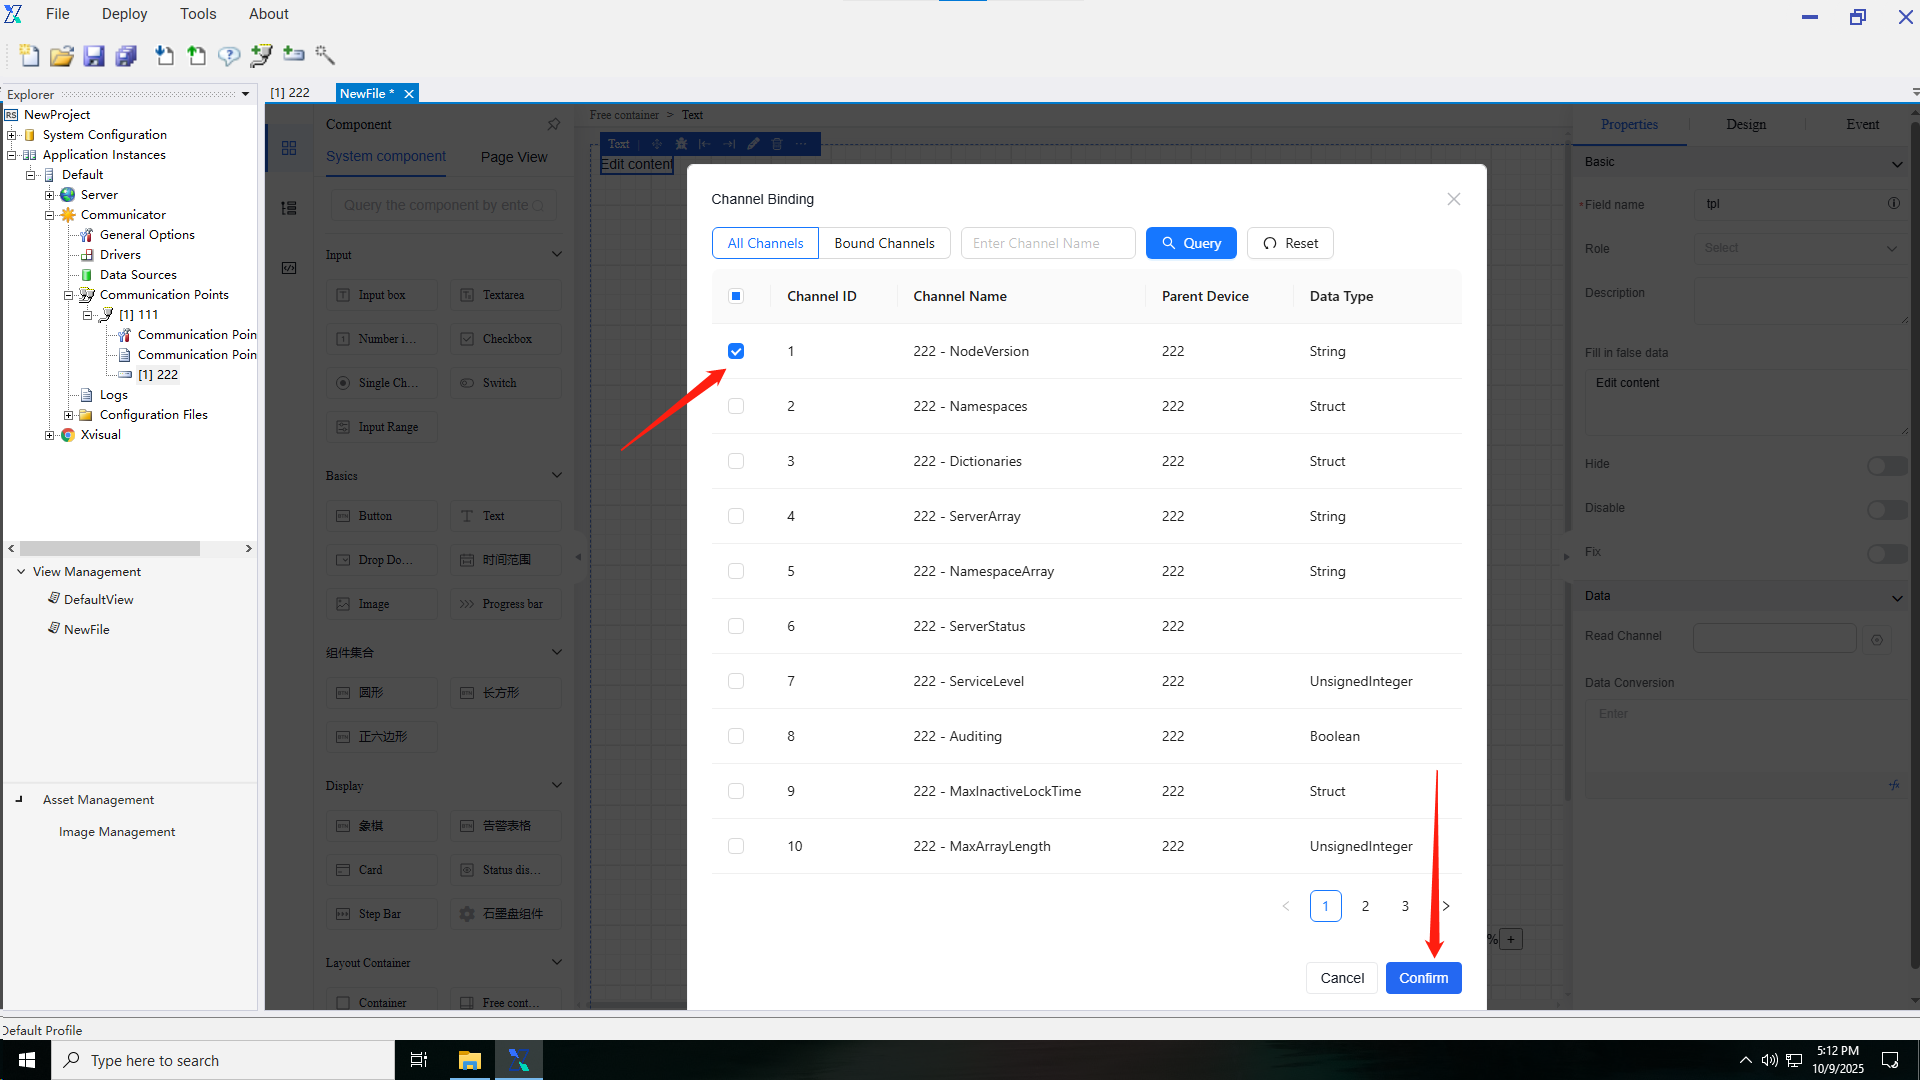Click the New File toolbar icon

(29, 56)
